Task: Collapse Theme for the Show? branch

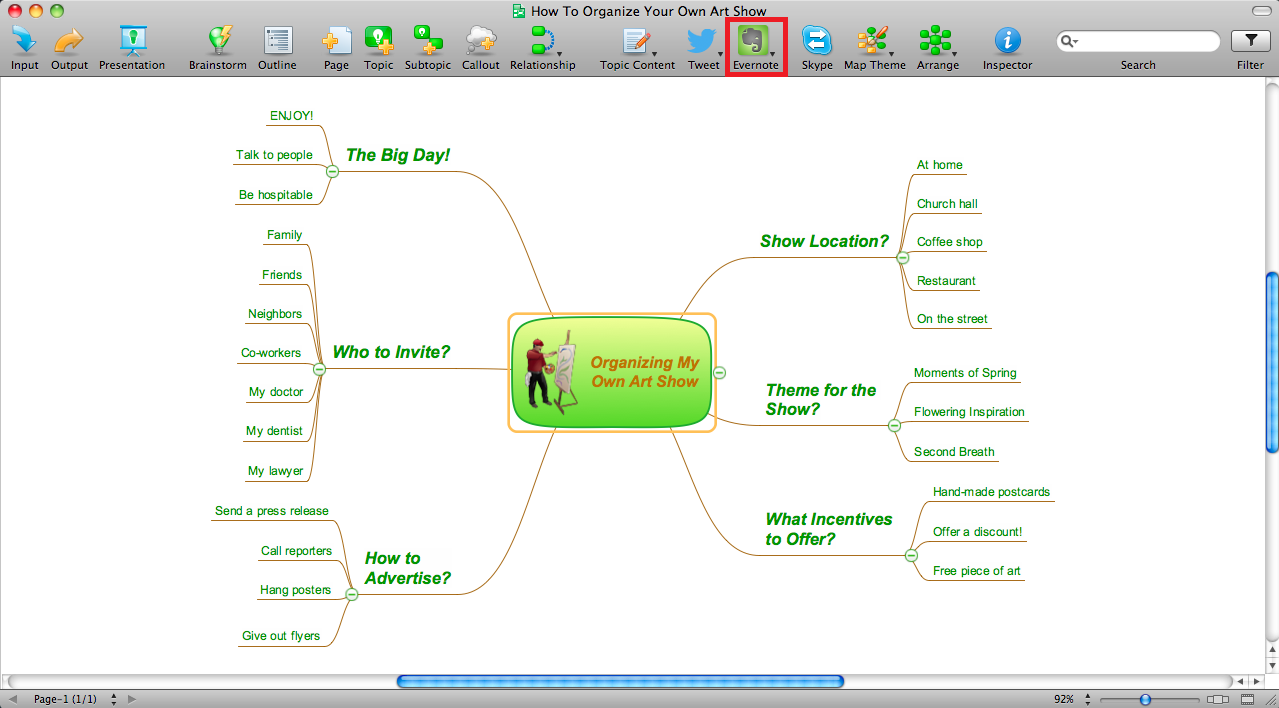Action: click(894, 426)
